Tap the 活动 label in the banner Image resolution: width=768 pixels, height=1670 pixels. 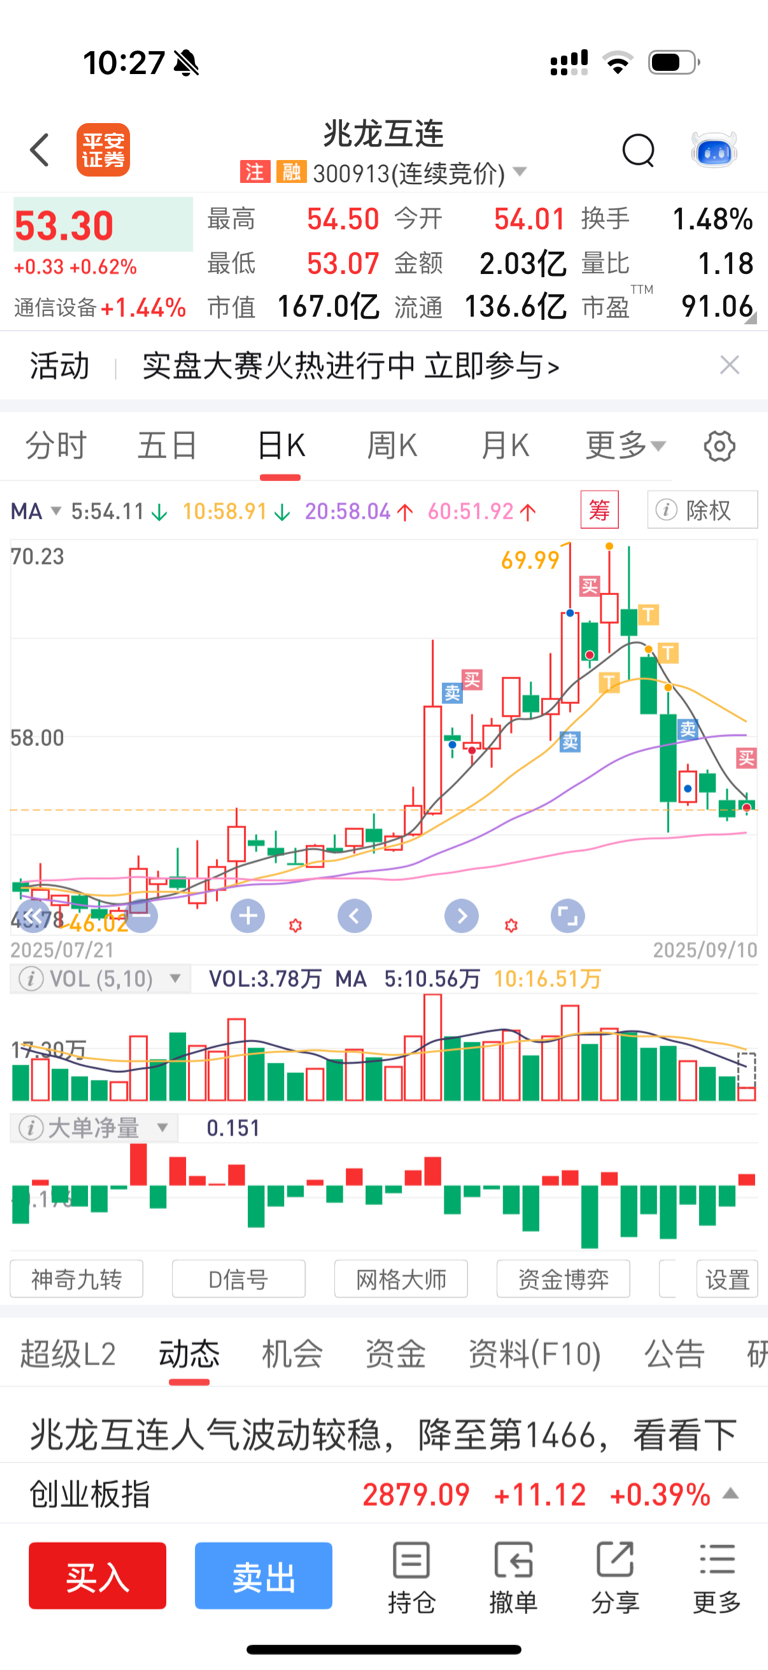click(59, 366)
